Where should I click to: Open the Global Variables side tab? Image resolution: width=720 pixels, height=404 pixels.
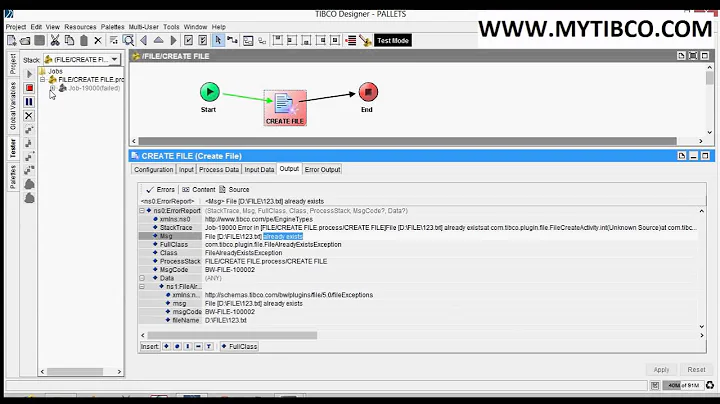coord(13,106)
